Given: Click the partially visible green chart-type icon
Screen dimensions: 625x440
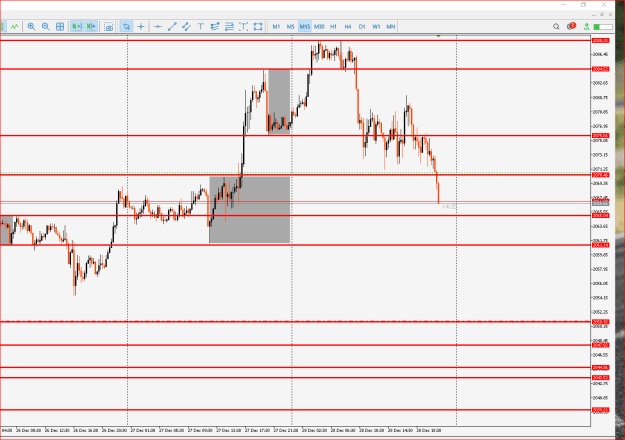Looking at the screenshot, I should [x=2, y=27].
